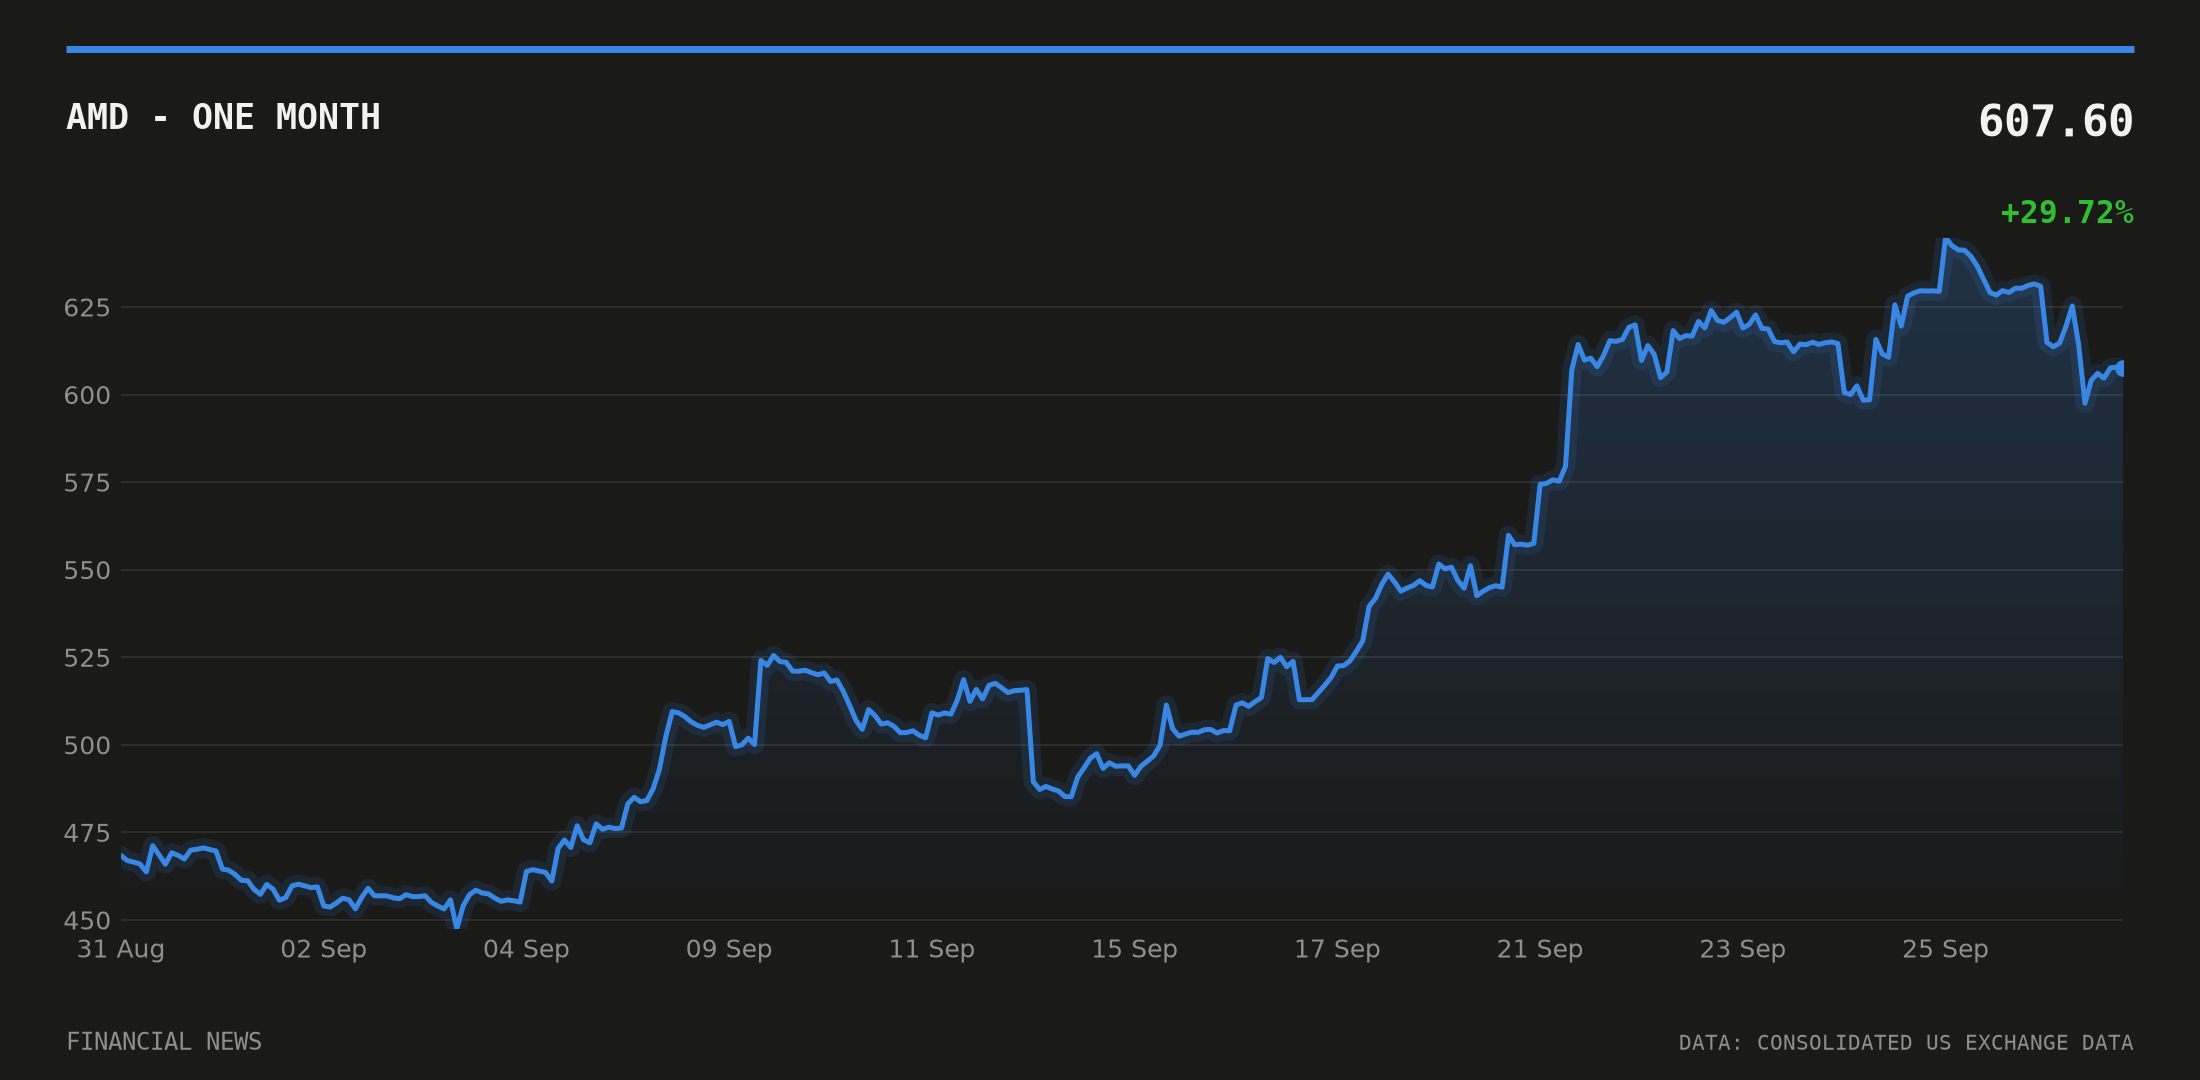The width and height of the screenshot is (2200, 1080).
Task: Click the 21 Sep date label
Action: 1539,949
